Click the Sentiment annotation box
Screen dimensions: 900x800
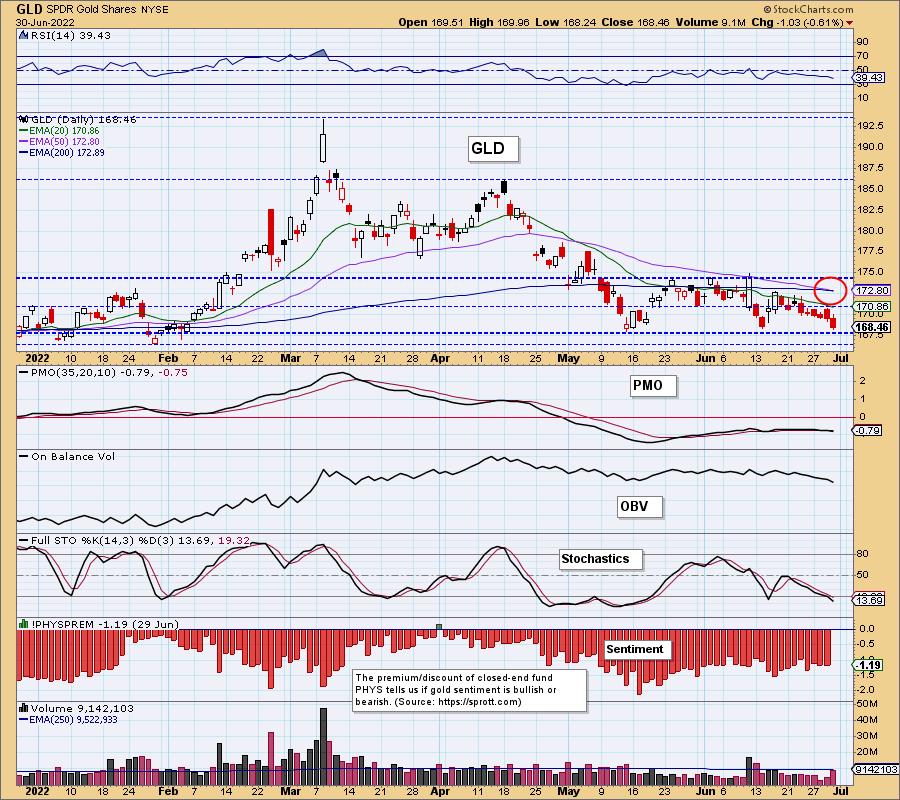(639, 649)
